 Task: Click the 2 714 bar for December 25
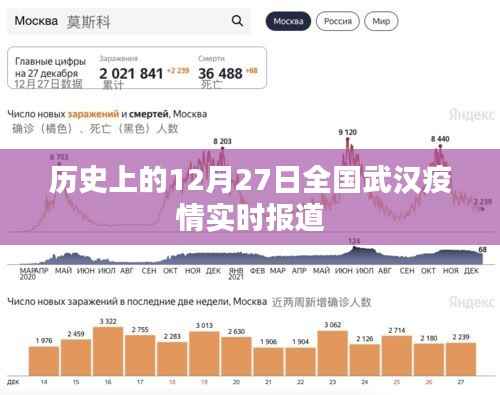tap(397, 356)
